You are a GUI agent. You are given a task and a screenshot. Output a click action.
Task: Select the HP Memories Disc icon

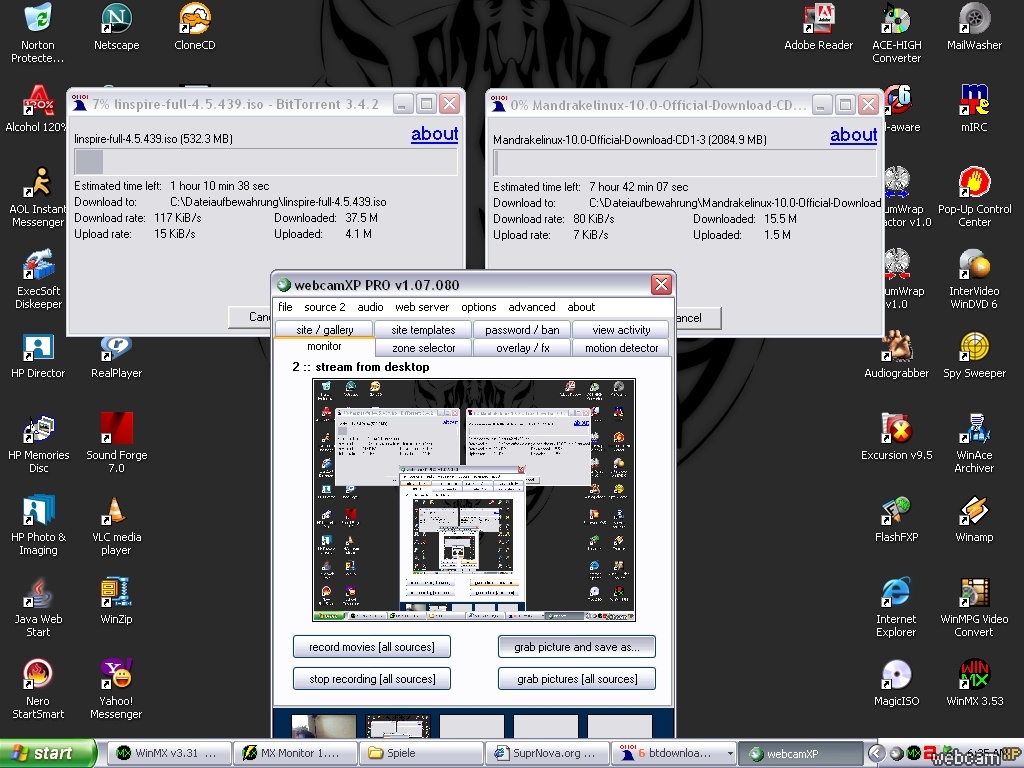(x=38, y=443)
